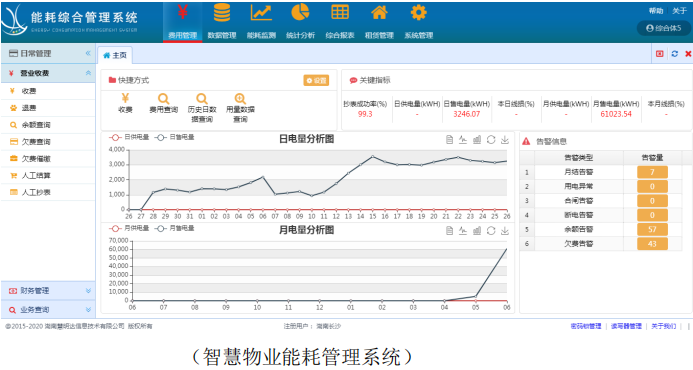Switch to the 主页 tab

pyautogui.click(x=115, y=55)
